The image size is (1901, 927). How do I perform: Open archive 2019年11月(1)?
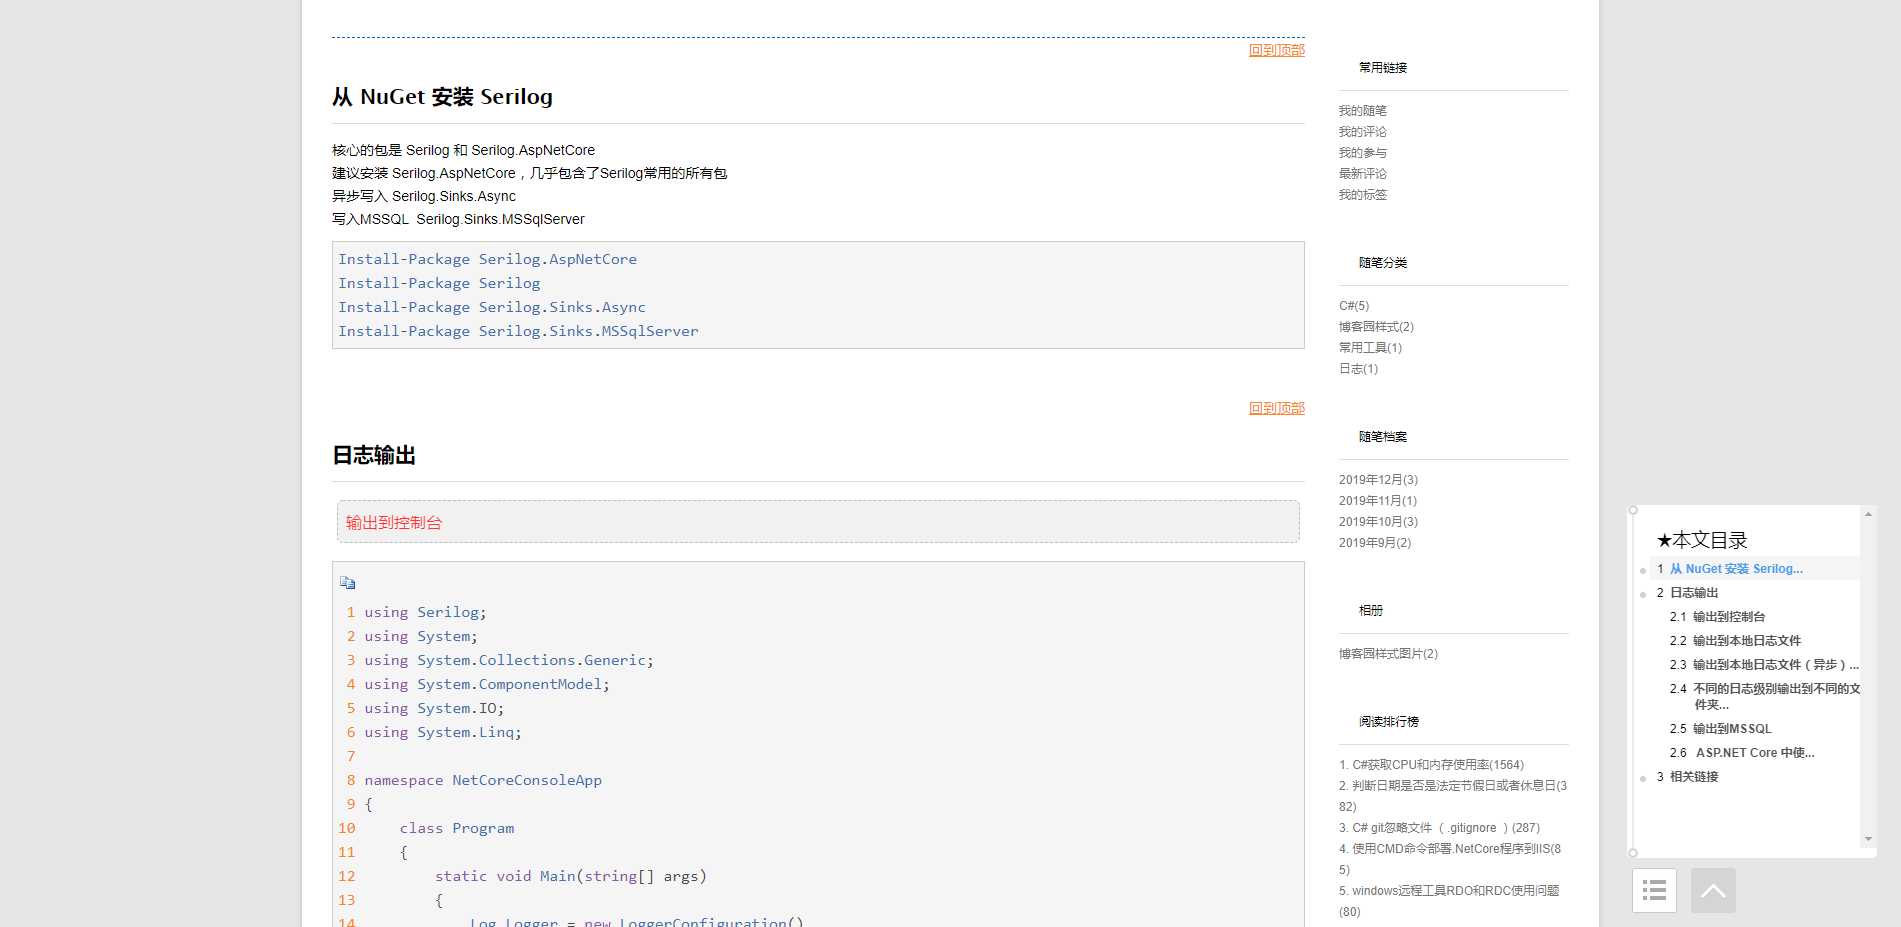click(1378, 501)
